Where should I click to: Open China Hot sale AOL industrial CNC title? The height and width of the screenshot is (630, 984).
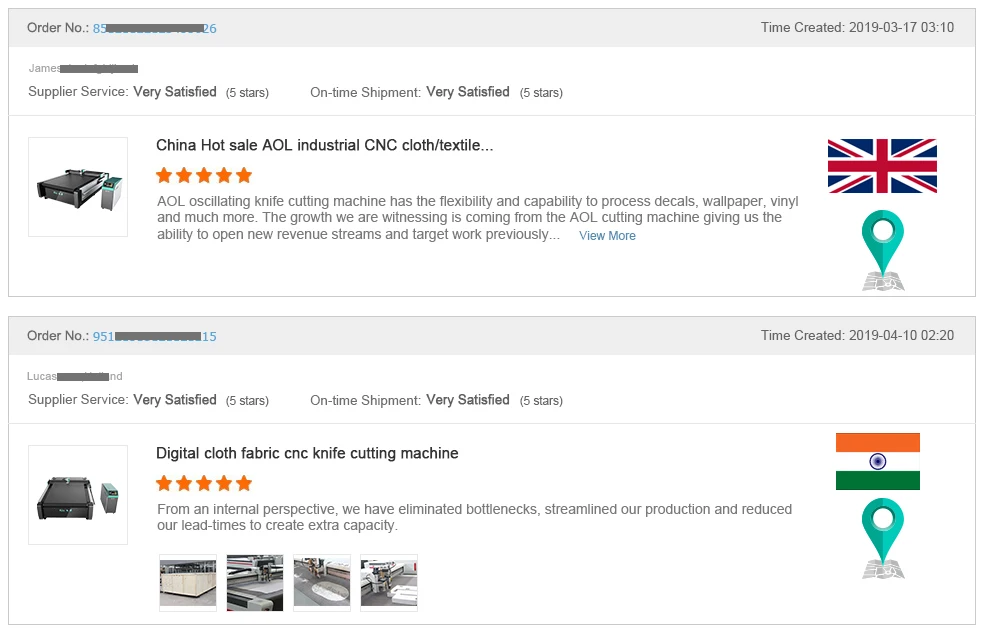point(324,145)
